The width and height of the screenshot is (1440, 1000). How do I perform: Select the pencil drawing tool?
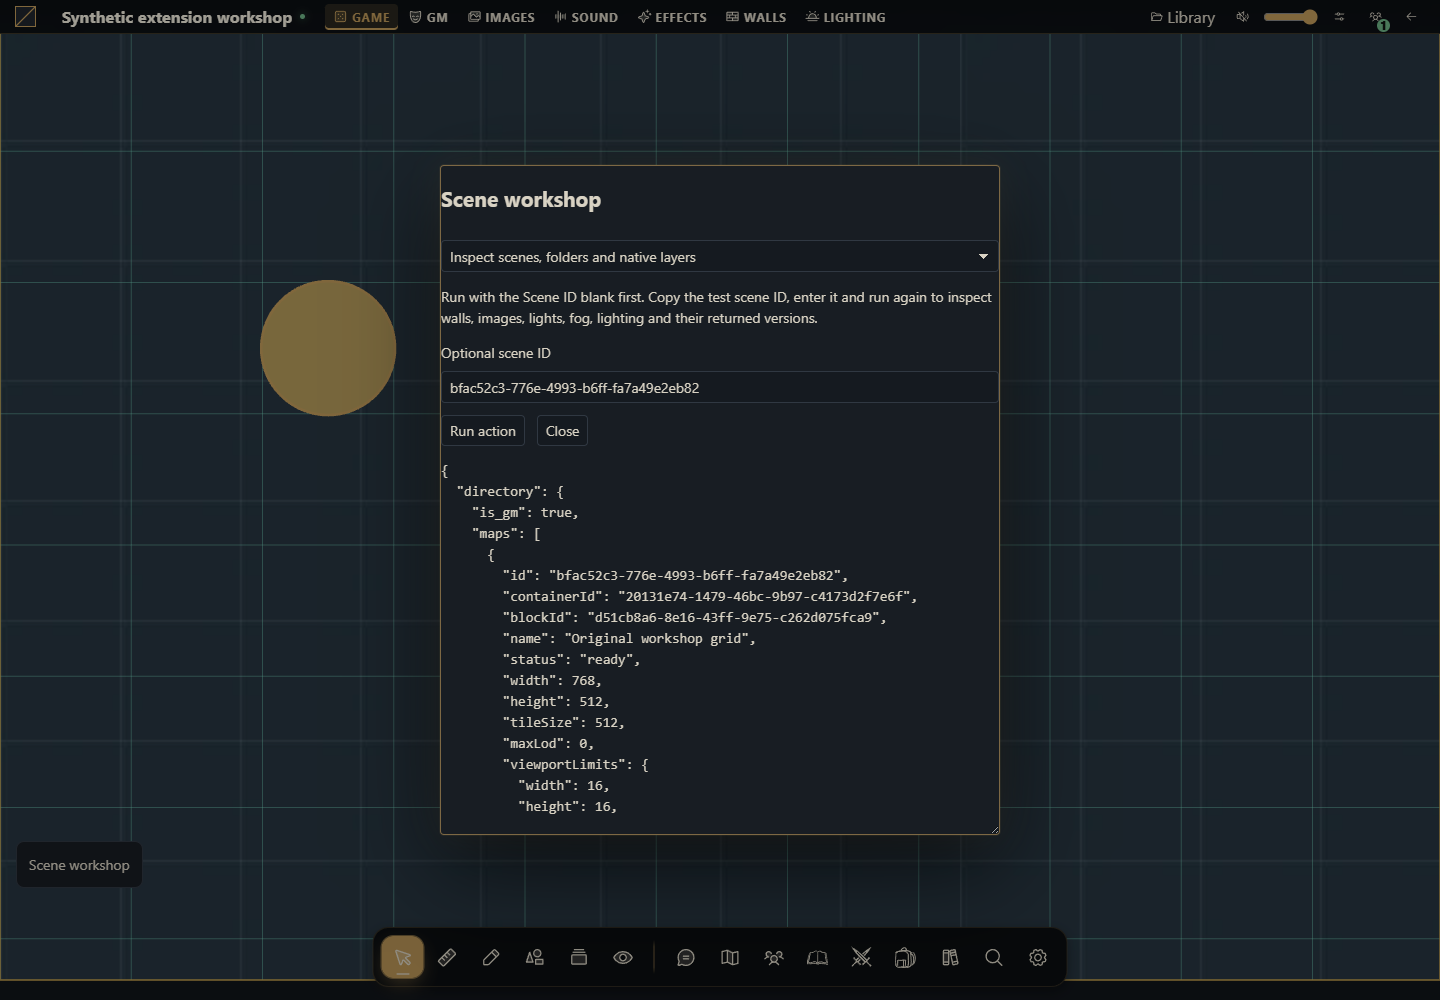491,958
